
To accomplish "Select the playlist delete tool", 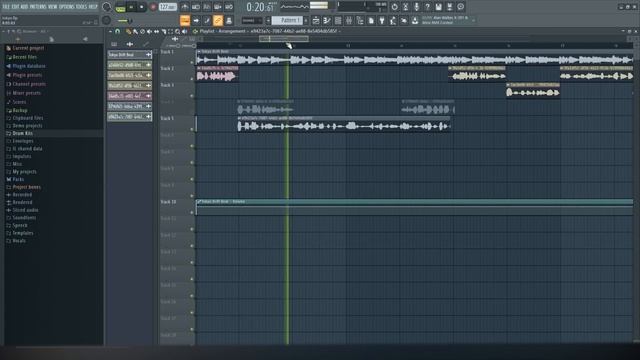I will pos(142,31).
